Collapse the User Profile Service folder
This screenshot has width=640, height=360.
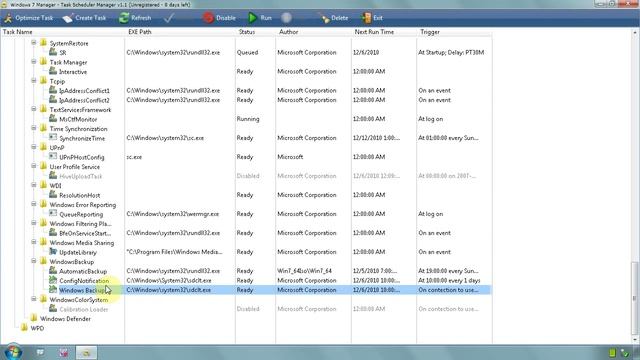click(34, 166)
